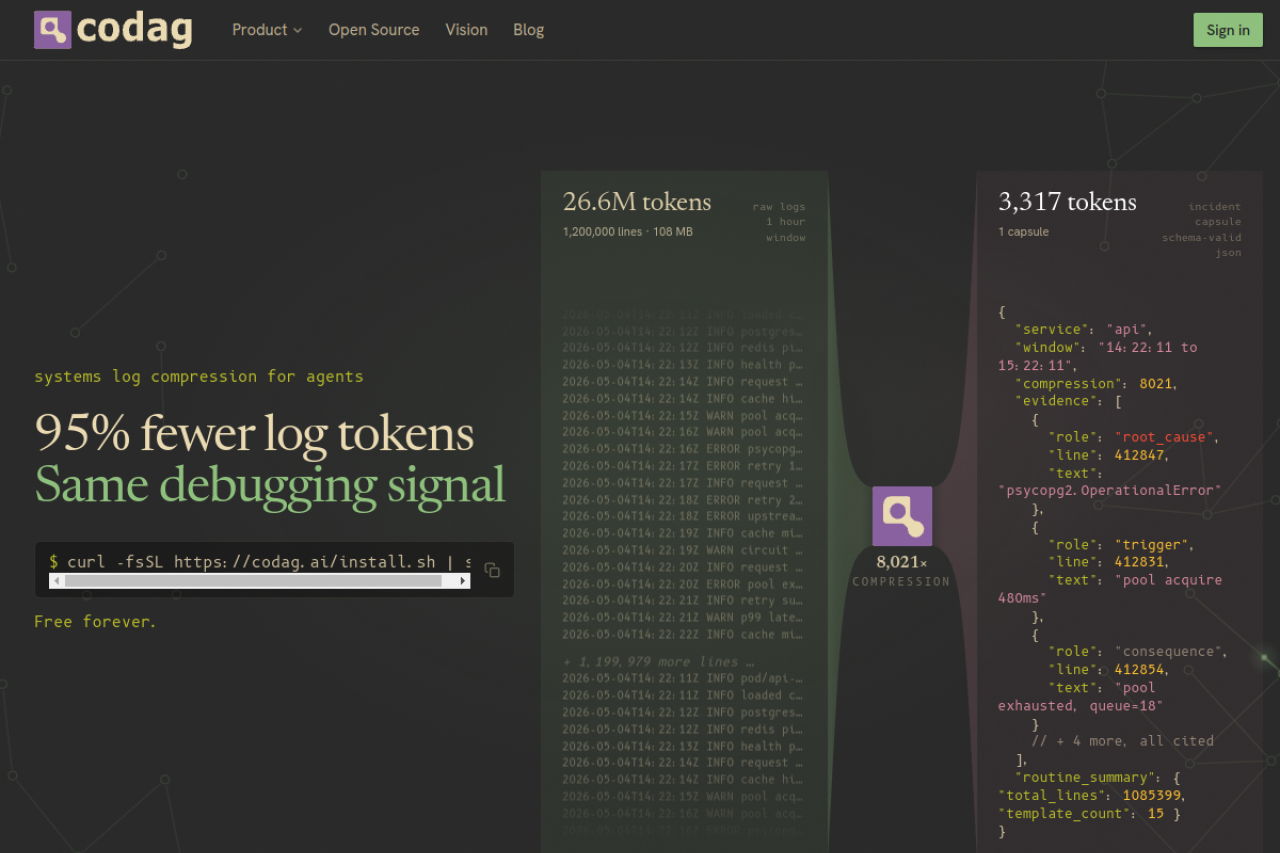Click "psycopg2.OperationalError" text
Screen dimensions: 1280x853
(1110, 491)
